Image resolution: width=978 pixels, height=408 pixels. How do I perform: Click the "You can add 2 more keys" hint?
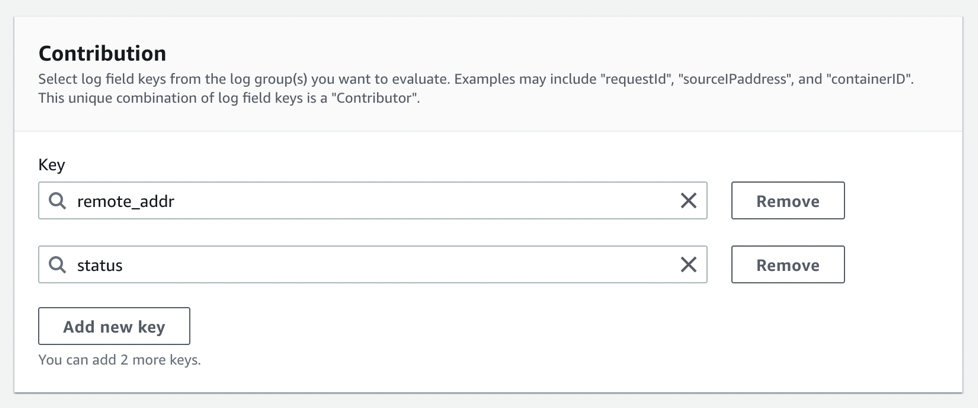click(119, 359)
